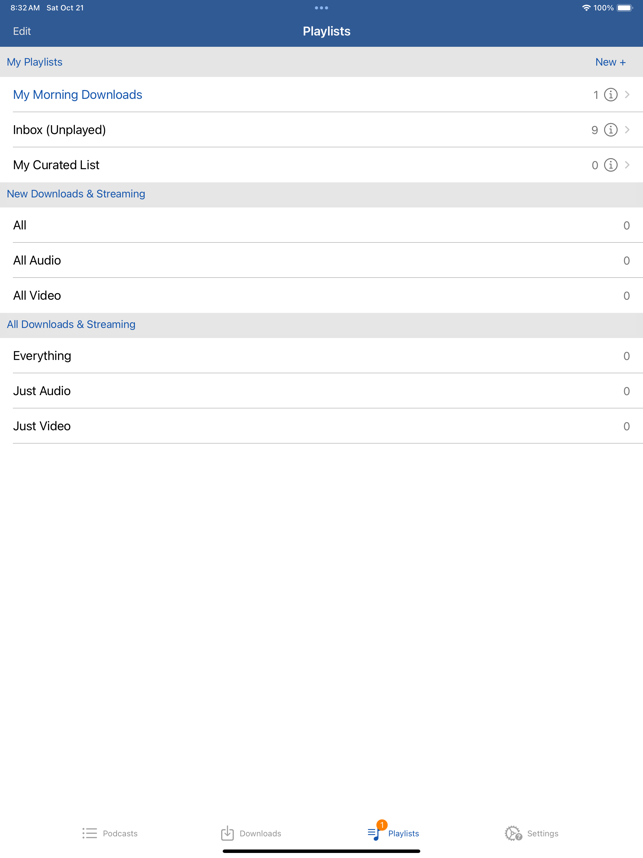
Task: Open the Podcasts tab icon
Action: click(x=90, y=833)
